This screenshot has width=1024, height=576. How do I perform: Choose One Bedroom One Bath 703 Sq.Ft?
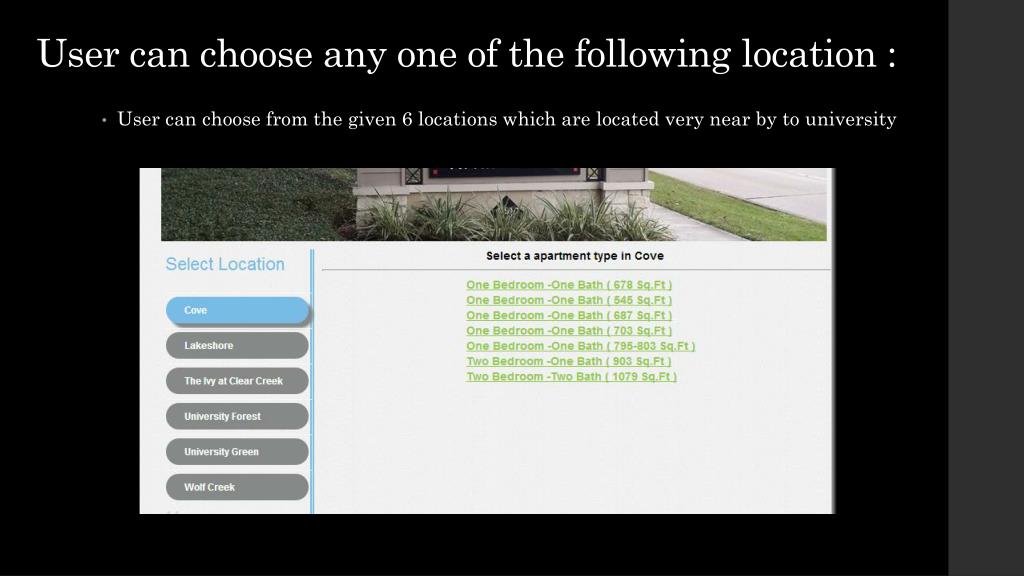tap(569, 331)
